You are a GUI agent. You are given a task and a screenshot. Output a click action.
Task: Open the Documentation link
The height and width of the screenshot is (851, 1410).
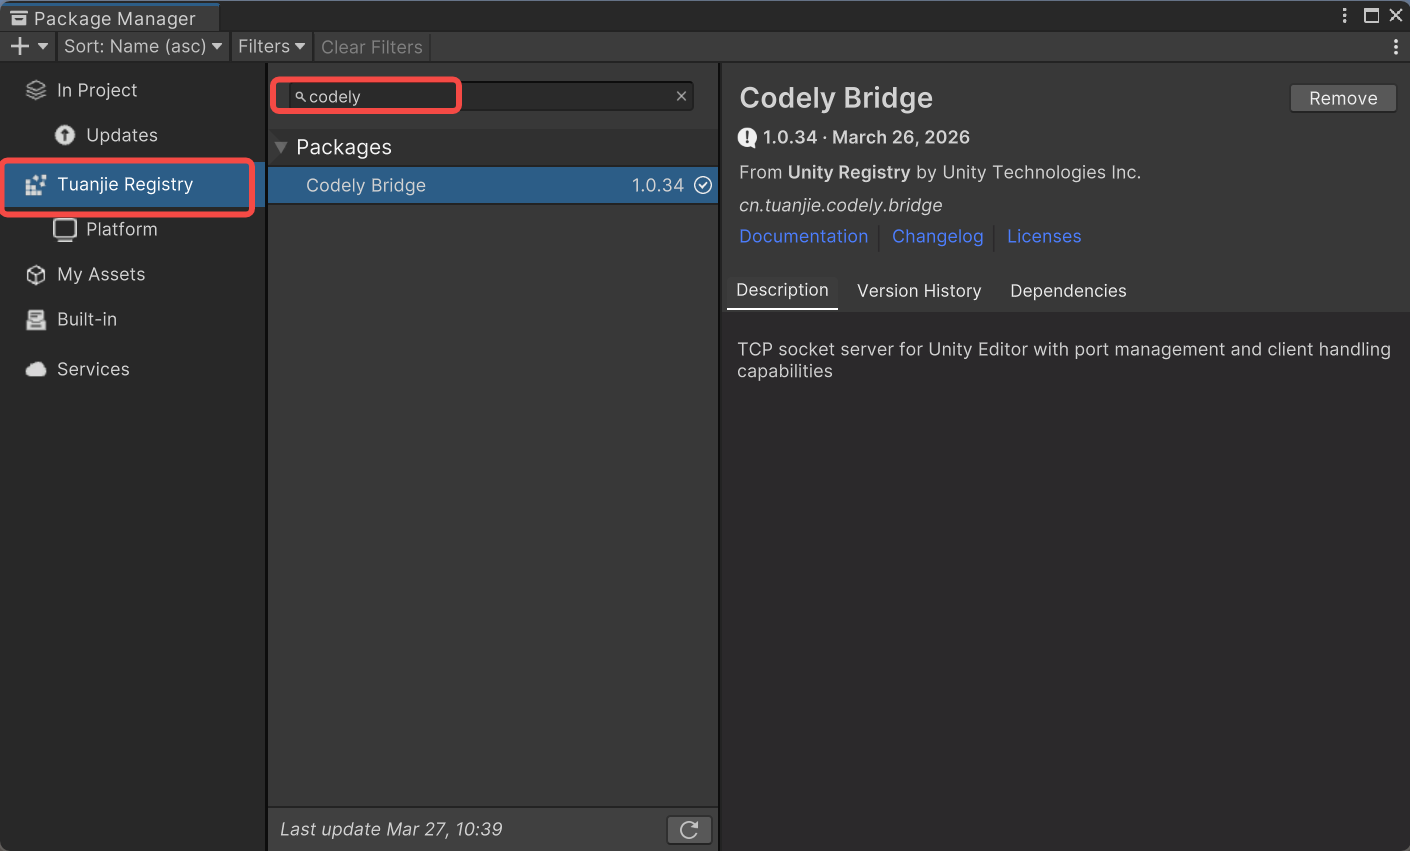(x=804, y=236)
